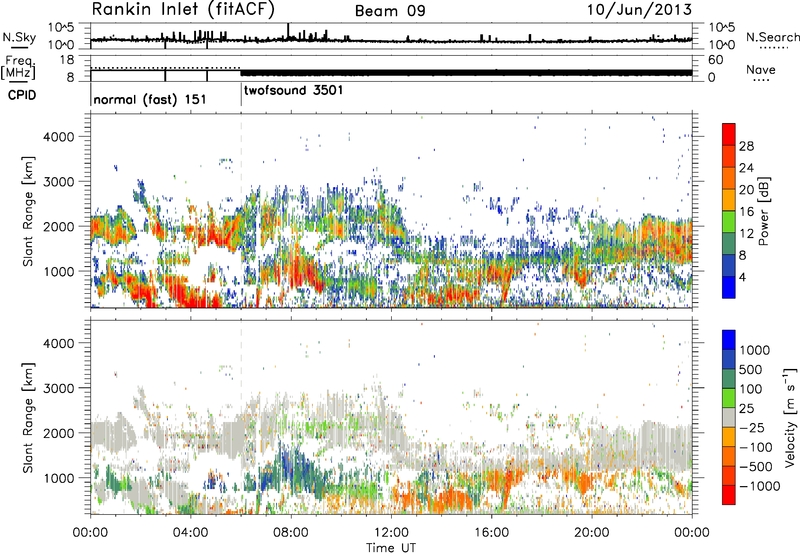This screenshot has width=800, height=554.
Task: Click "4000" tick on power panel range axis
Action: (x=58, y=137)
